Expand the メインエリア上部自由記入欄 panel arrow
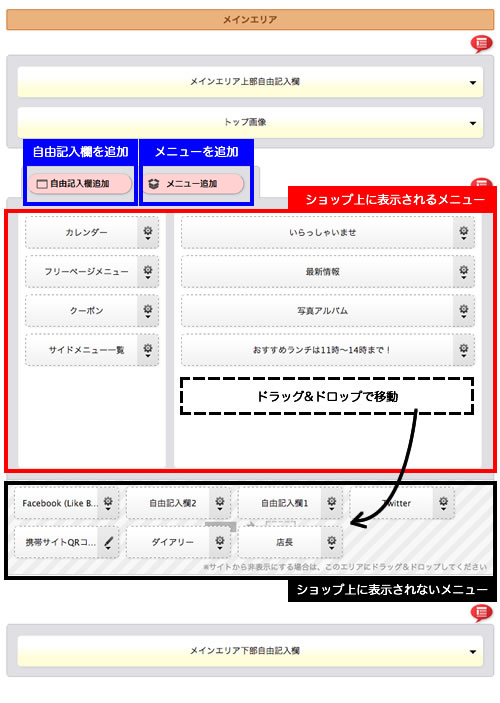 pos(473,82)
